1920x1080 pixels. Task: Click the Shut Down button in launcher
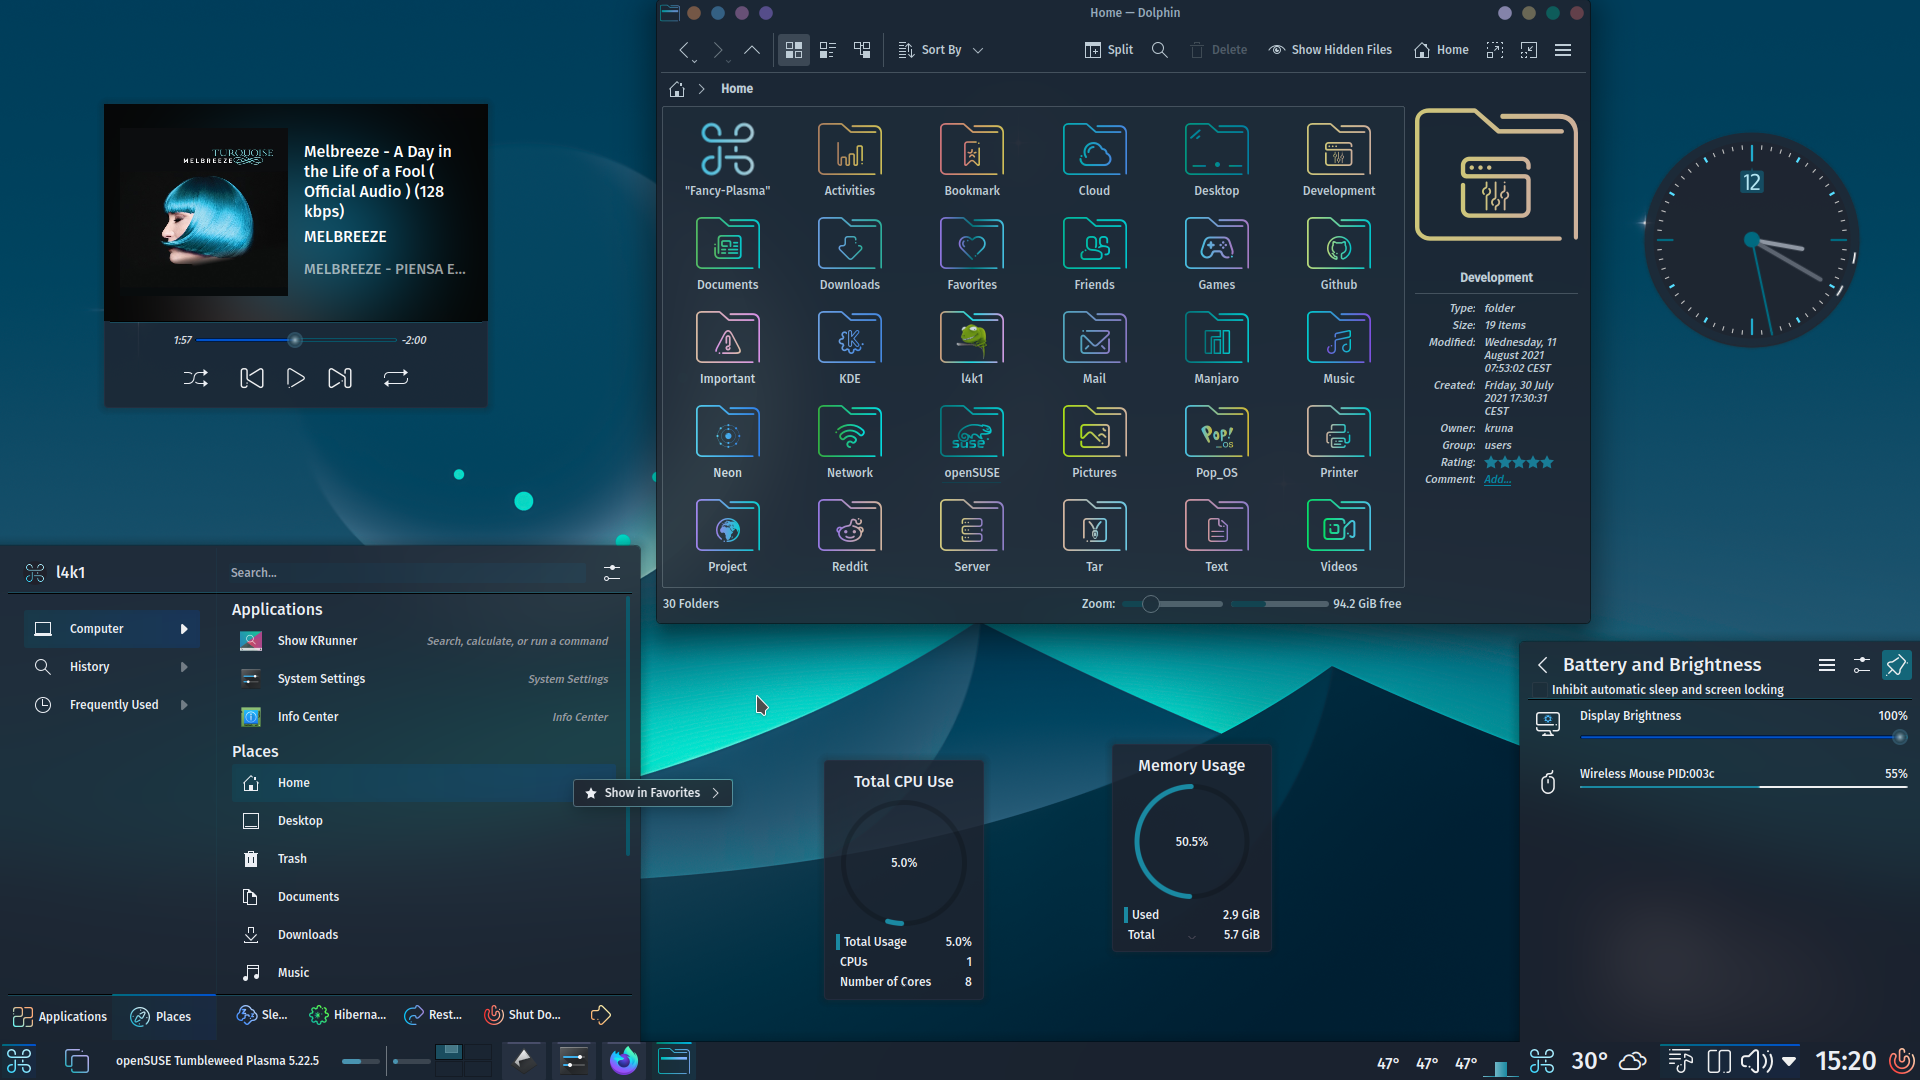(x=522, y=1015)
